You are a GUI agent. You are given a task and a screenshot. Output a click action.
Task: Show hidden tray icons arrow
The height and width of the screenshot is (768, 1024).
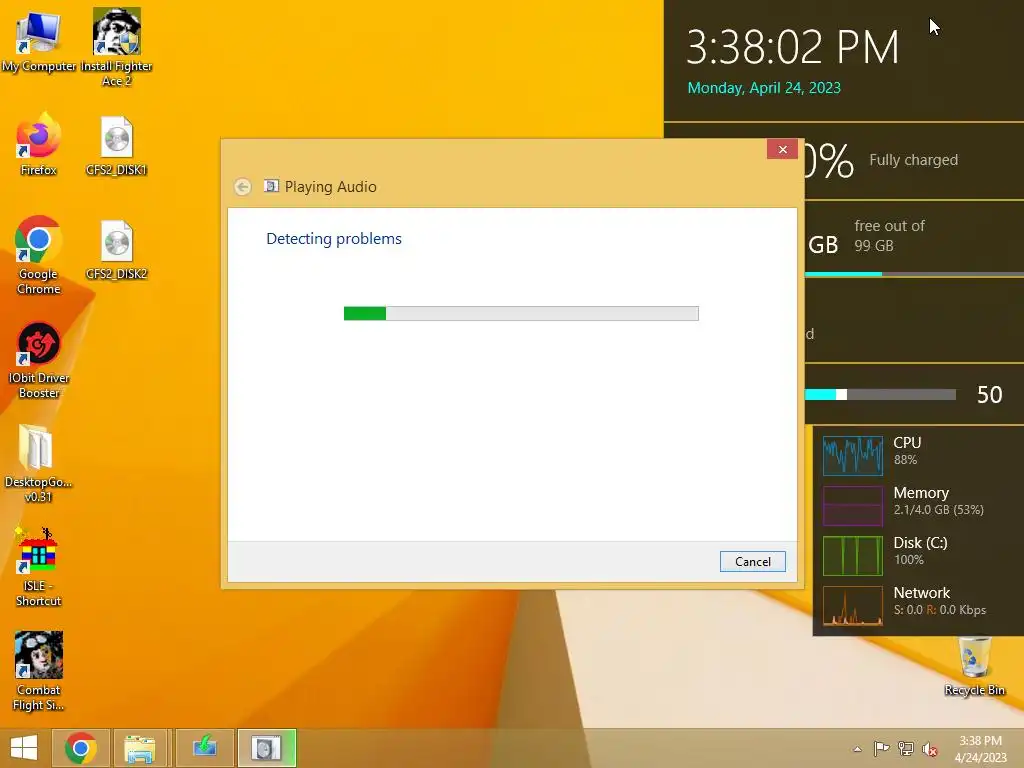[x=857, y=749]
